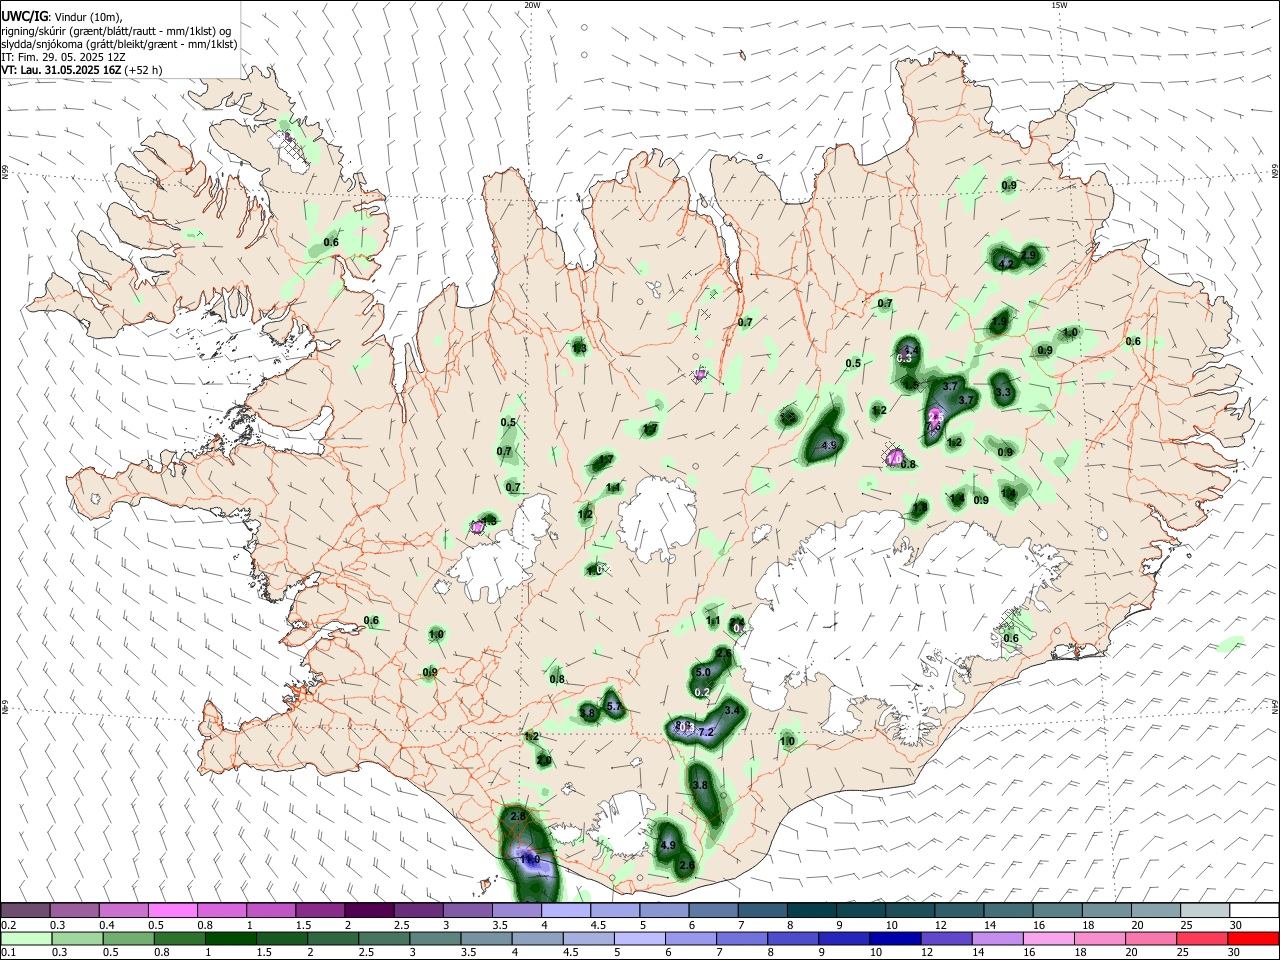Click the 2.9 precipitation value

[x=1028, y=254]
